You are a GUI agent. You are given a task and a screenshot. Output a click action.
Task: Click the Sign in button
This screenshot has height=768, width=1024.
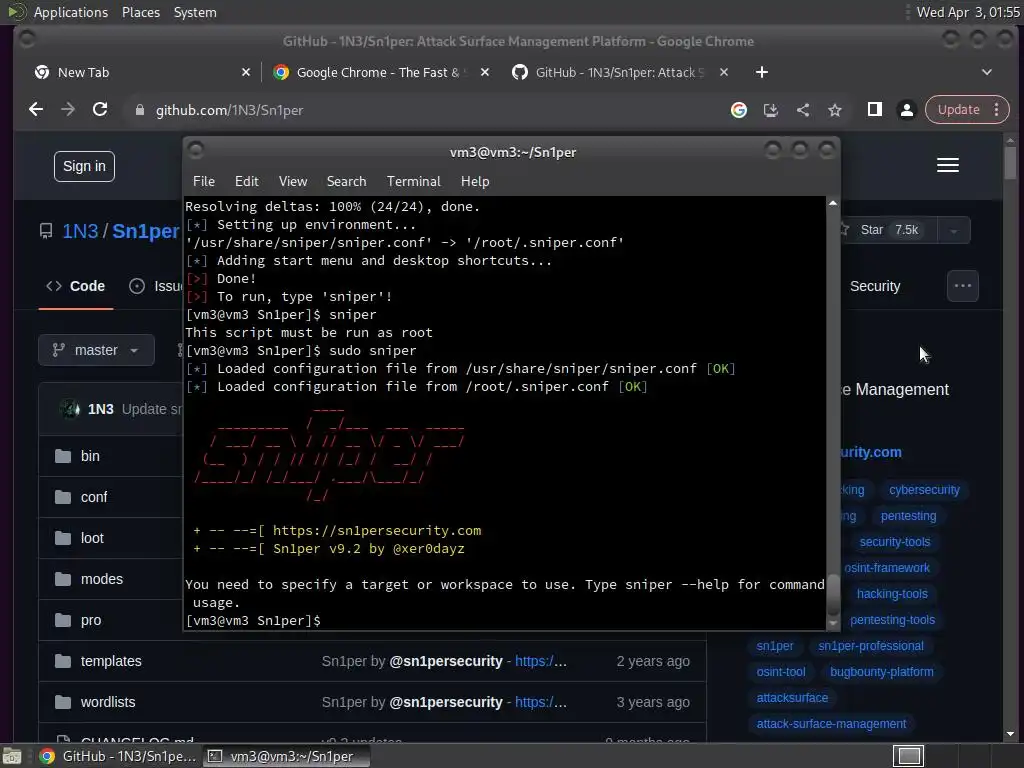84,167
